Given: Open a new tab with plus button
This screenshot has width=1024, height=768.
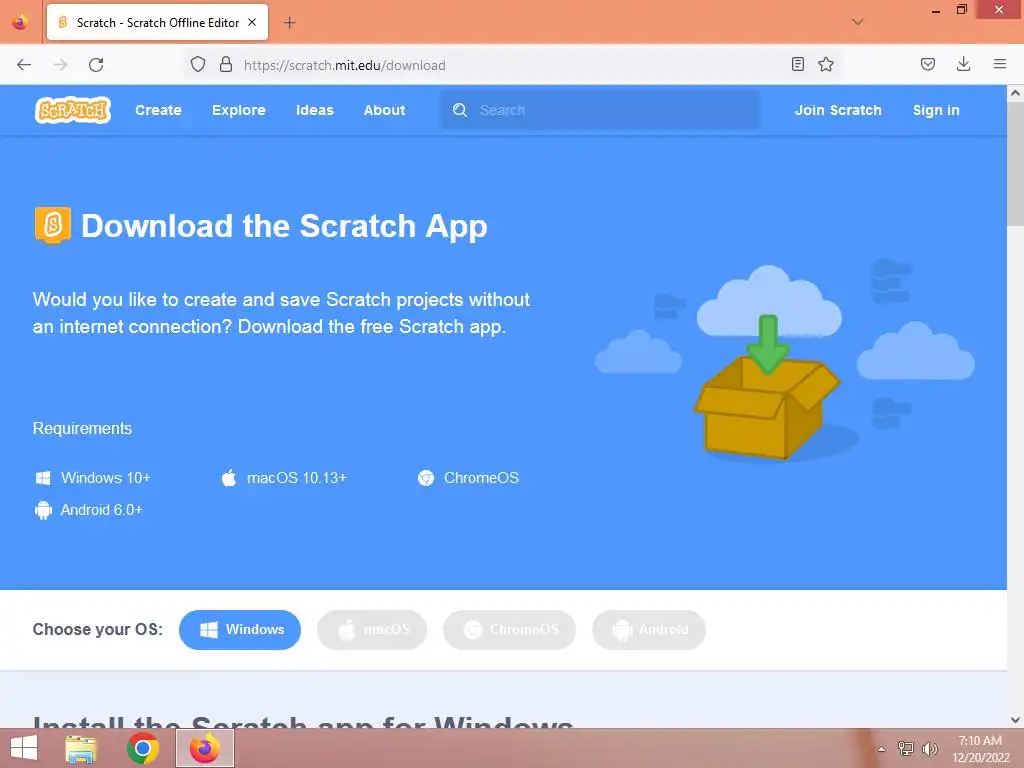Looking at the screenshot, I should click(290, 23).
